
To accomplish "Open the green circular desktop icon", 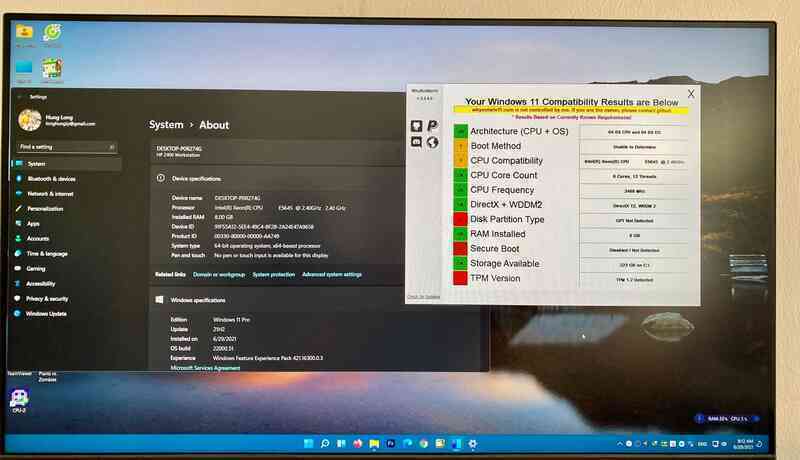I will [x=53, y=35].
